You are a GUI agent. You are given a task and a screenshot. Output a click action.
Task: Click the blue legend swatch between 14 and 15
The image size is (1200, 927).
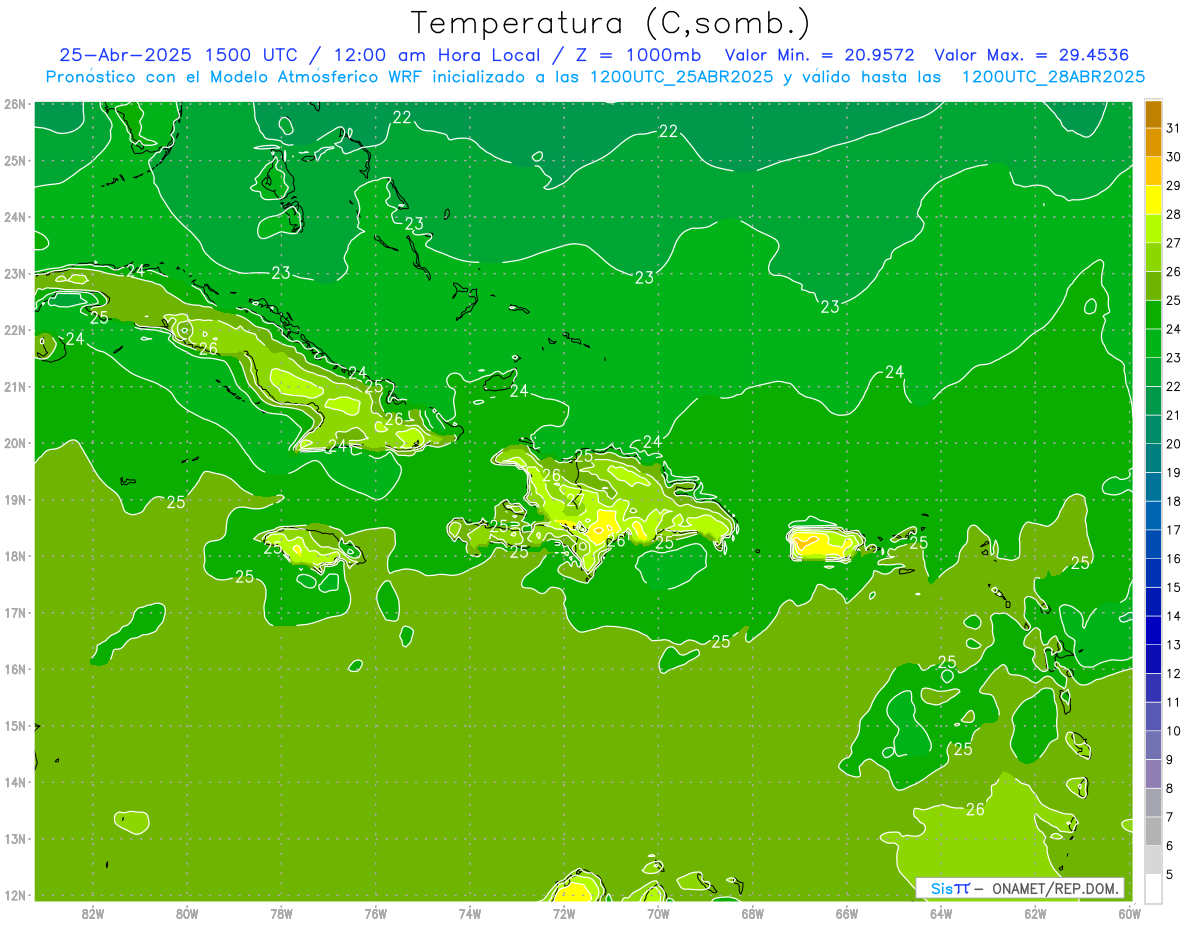[1154, 601]
